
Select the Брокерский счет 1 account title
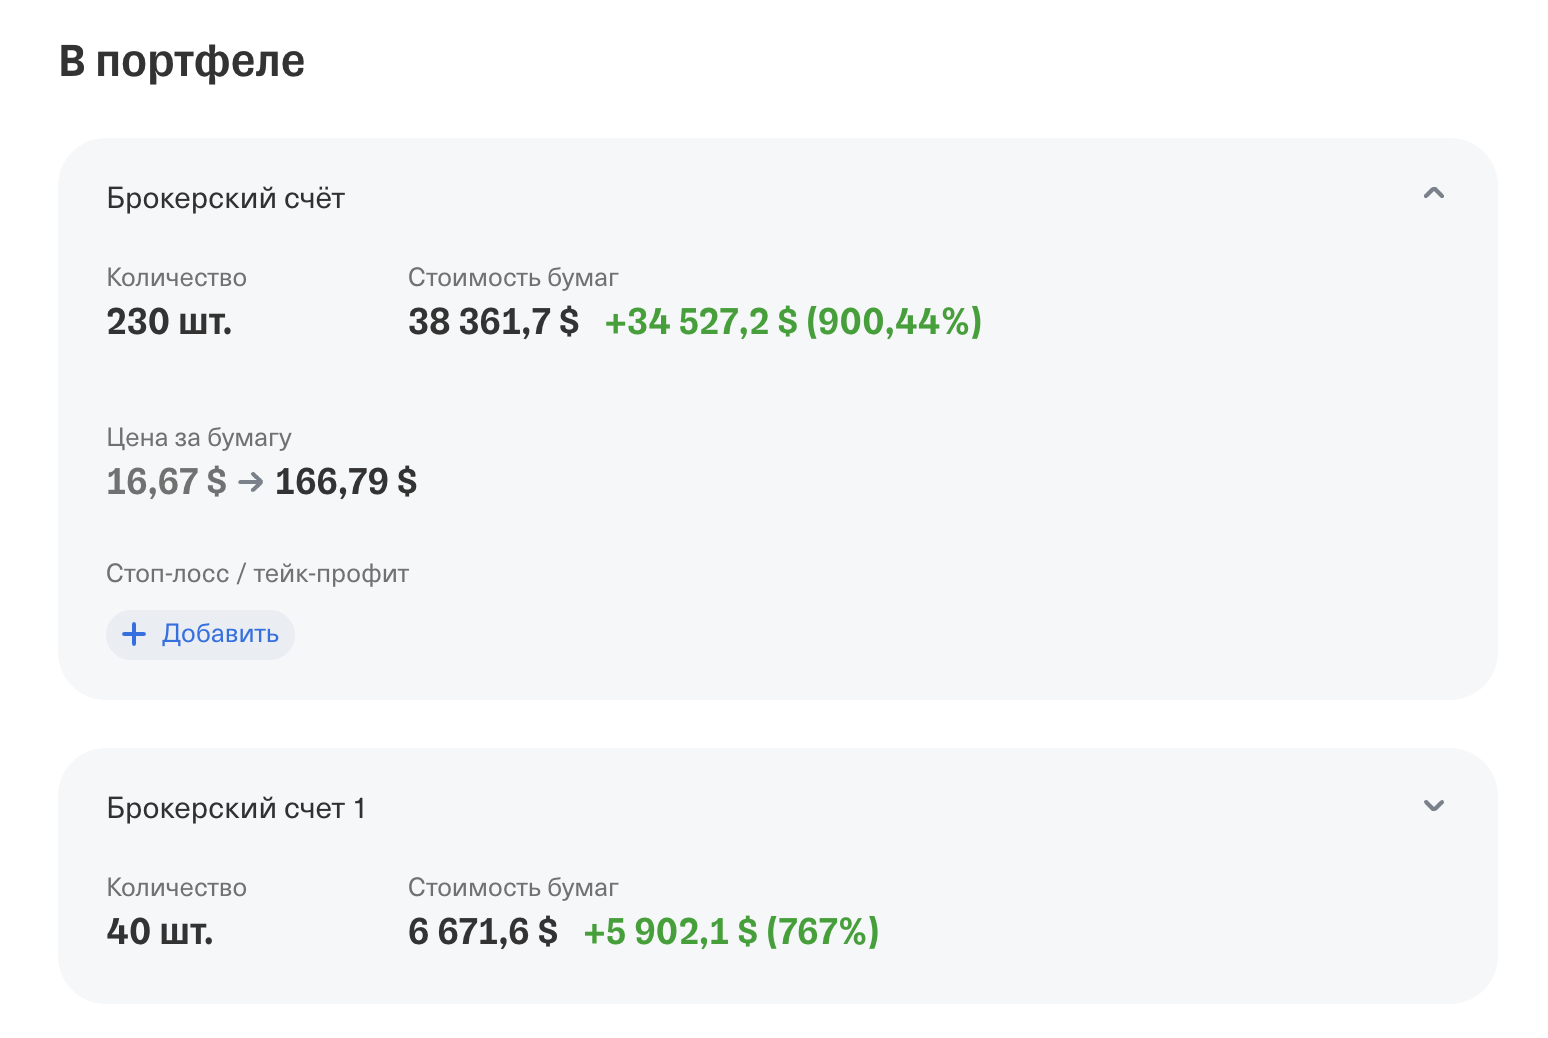point(236,808)
